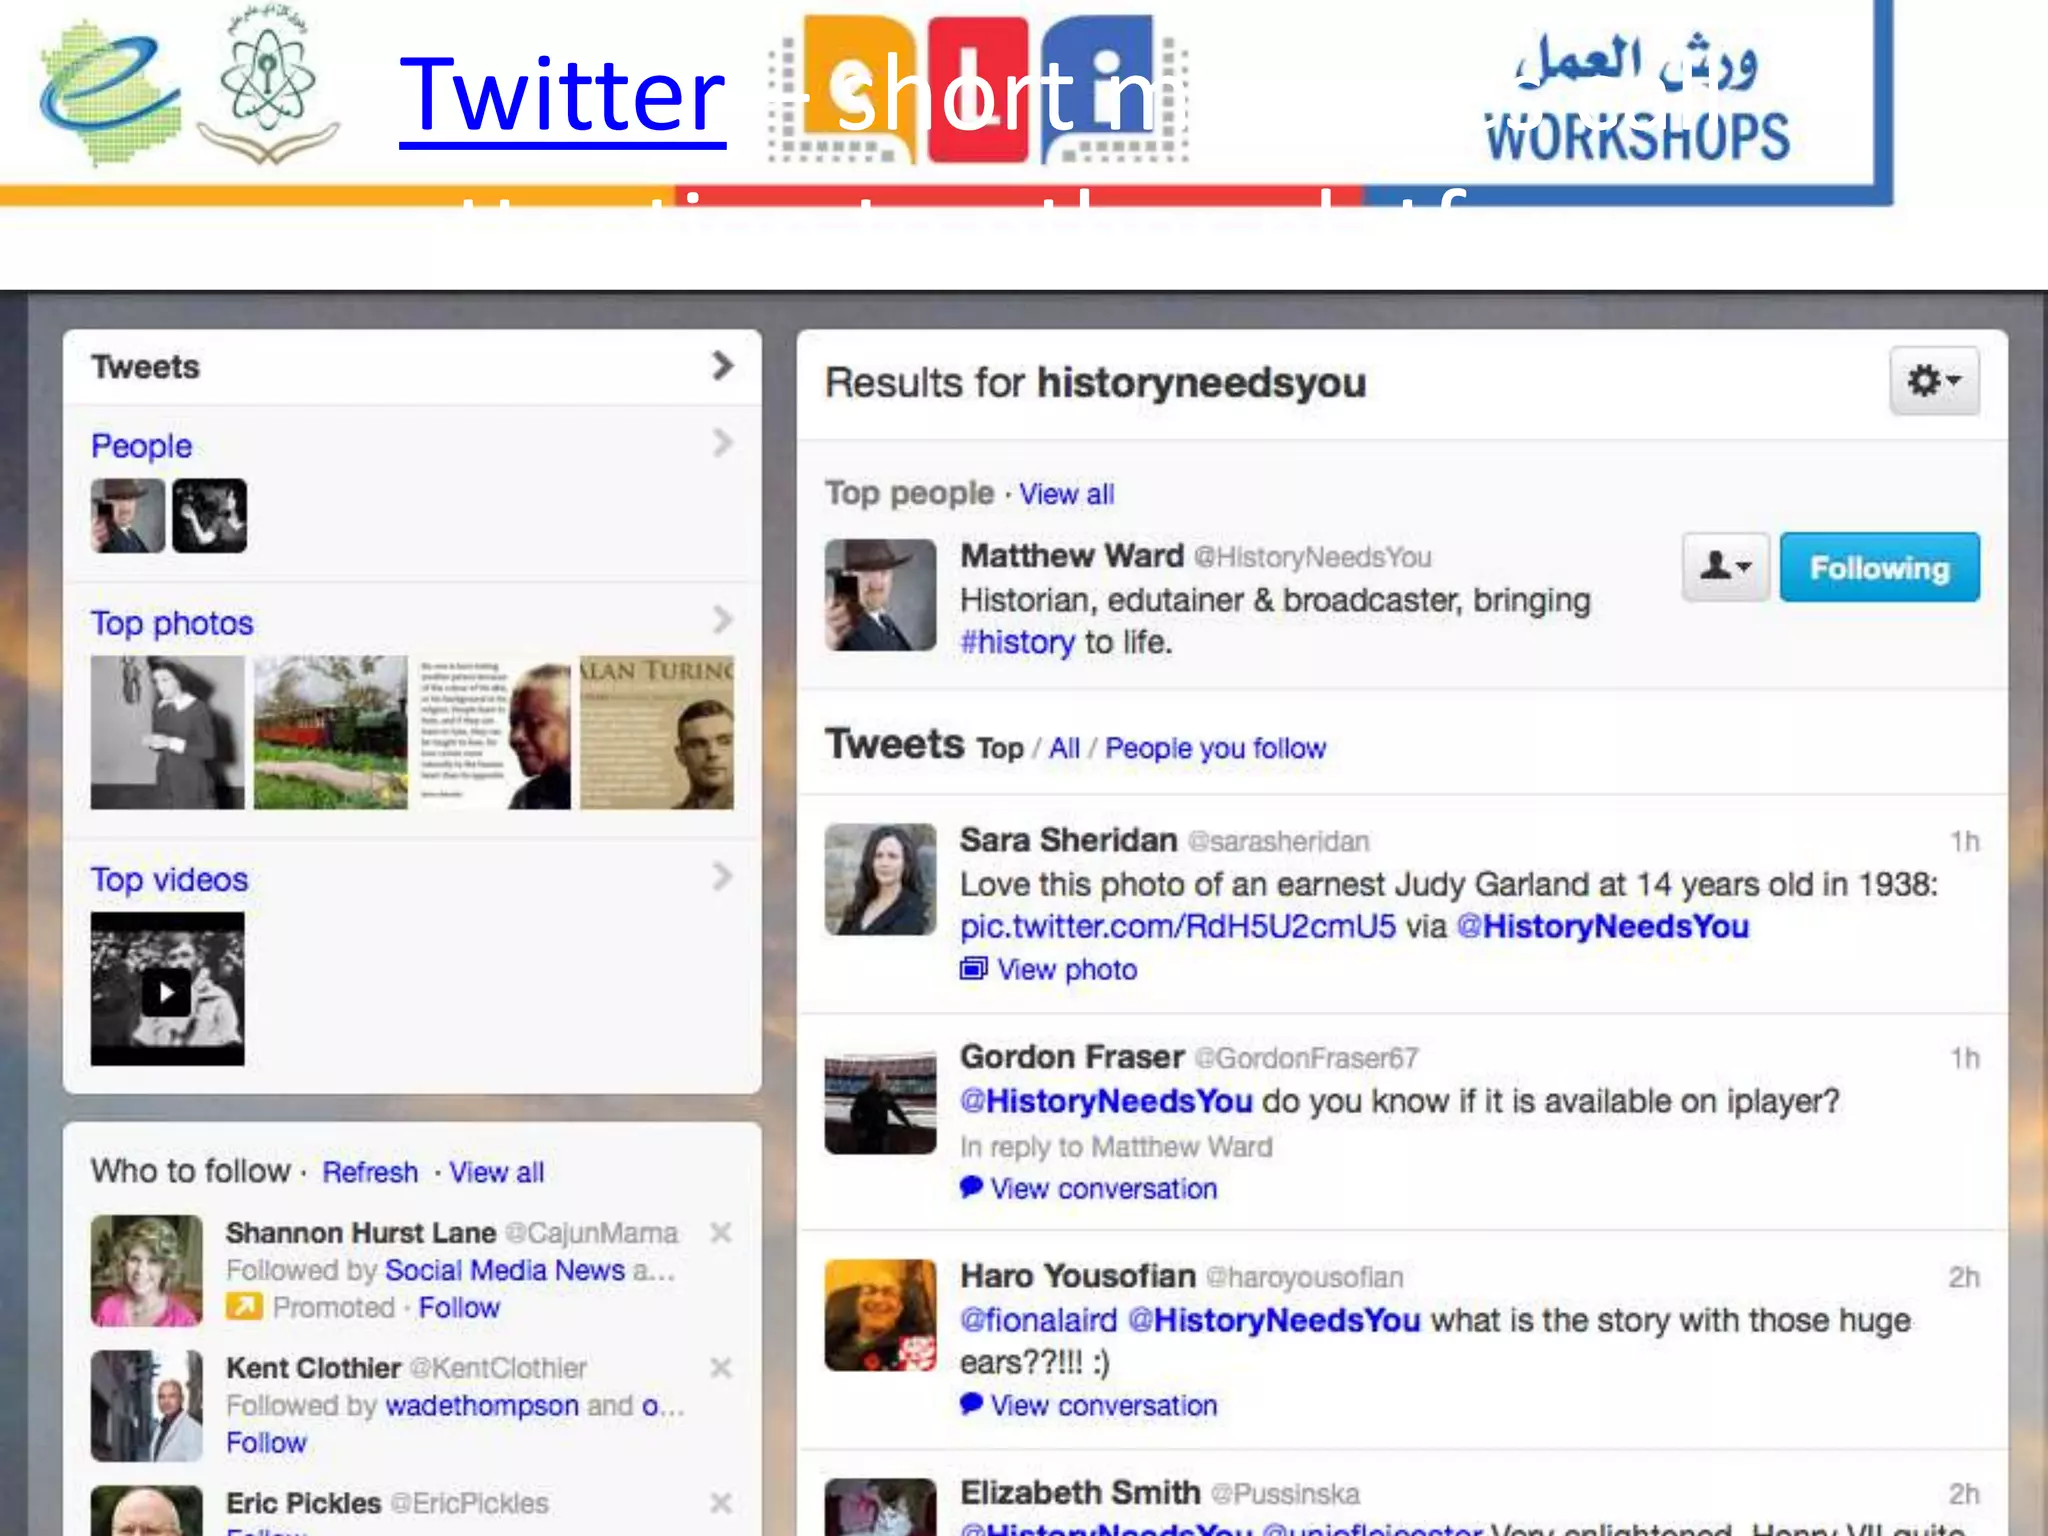
Task: Follow Shannon Hurst Lane
Action: tap(459, 1308)
